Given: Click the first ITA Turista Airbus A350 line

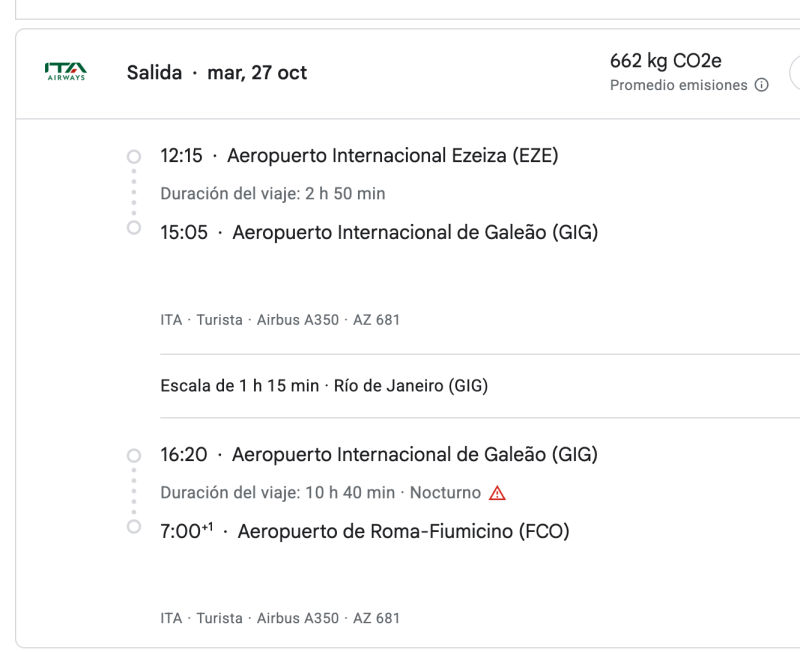Looking at the screenshot, I should click(280, 320).
